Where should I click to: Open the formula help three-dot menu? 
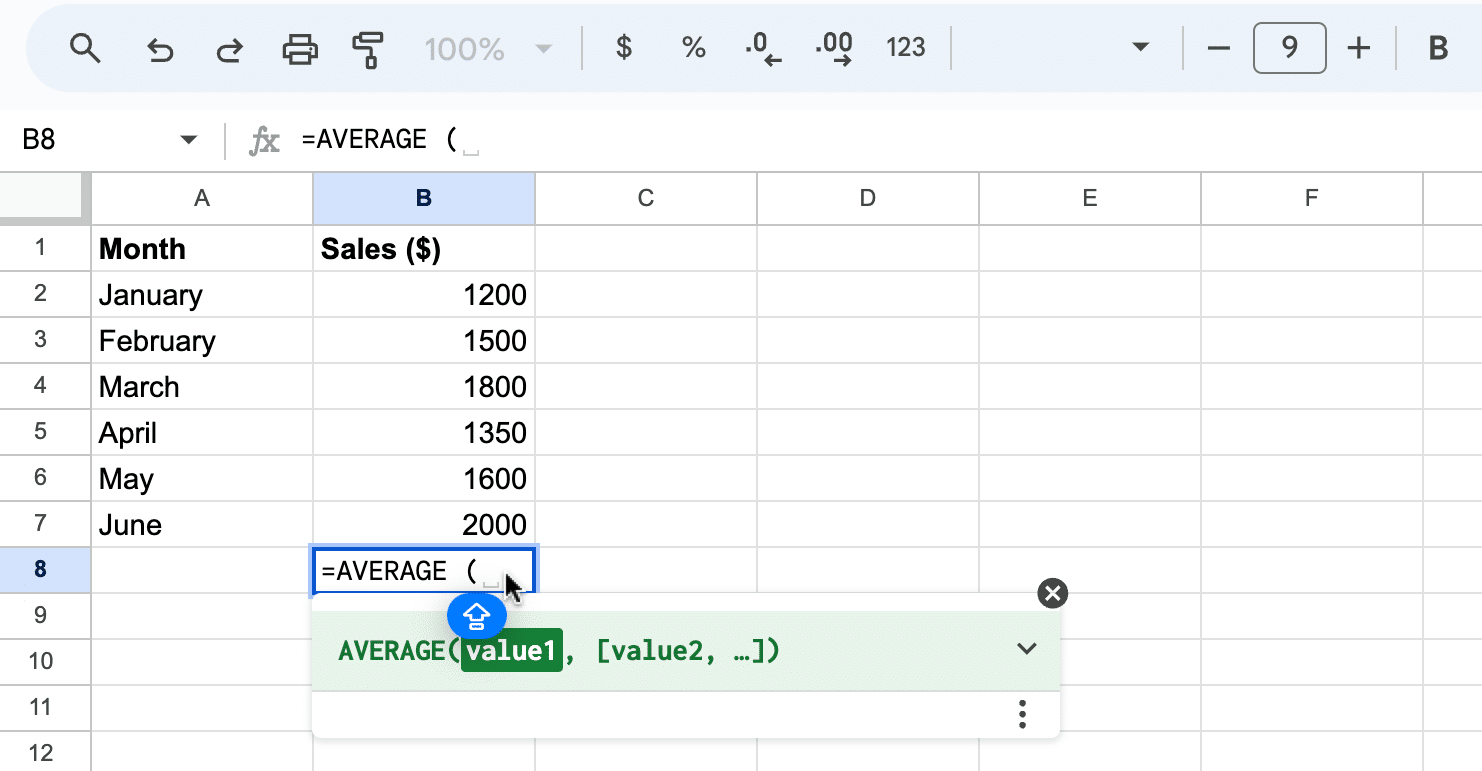tap(1022, 714)
